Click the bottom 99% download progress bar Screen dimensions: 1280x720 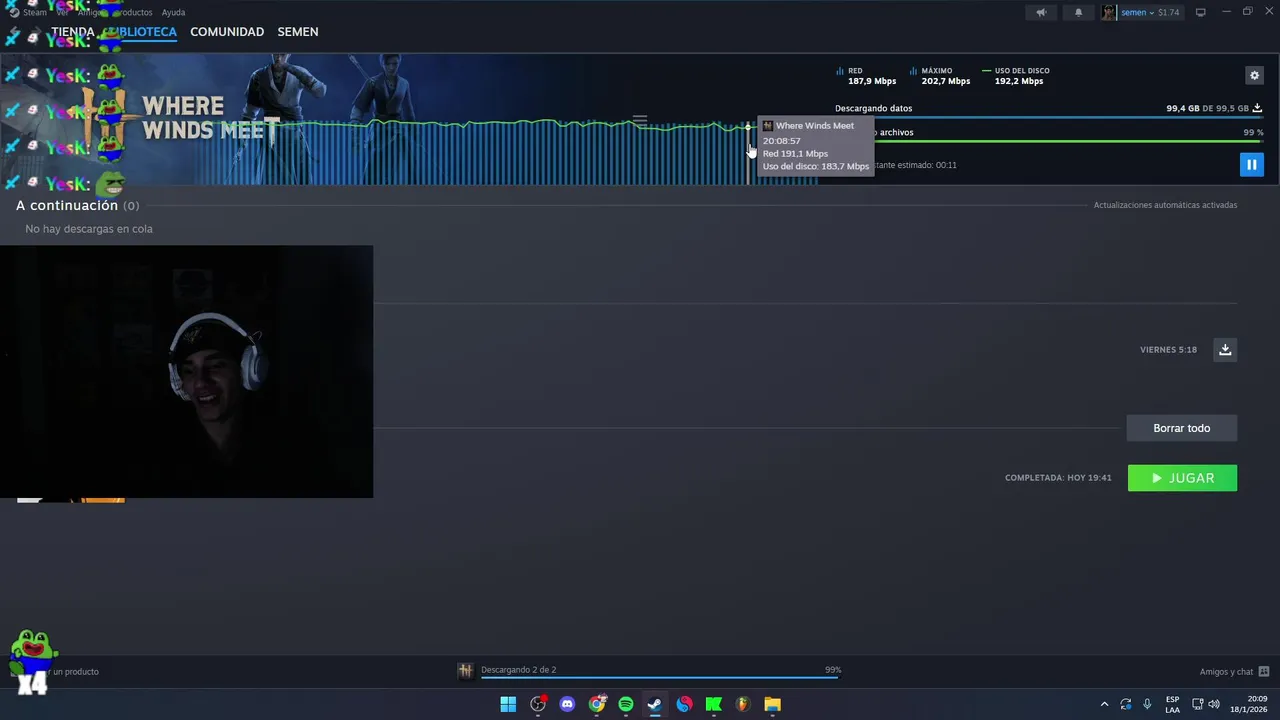[660, 678]
